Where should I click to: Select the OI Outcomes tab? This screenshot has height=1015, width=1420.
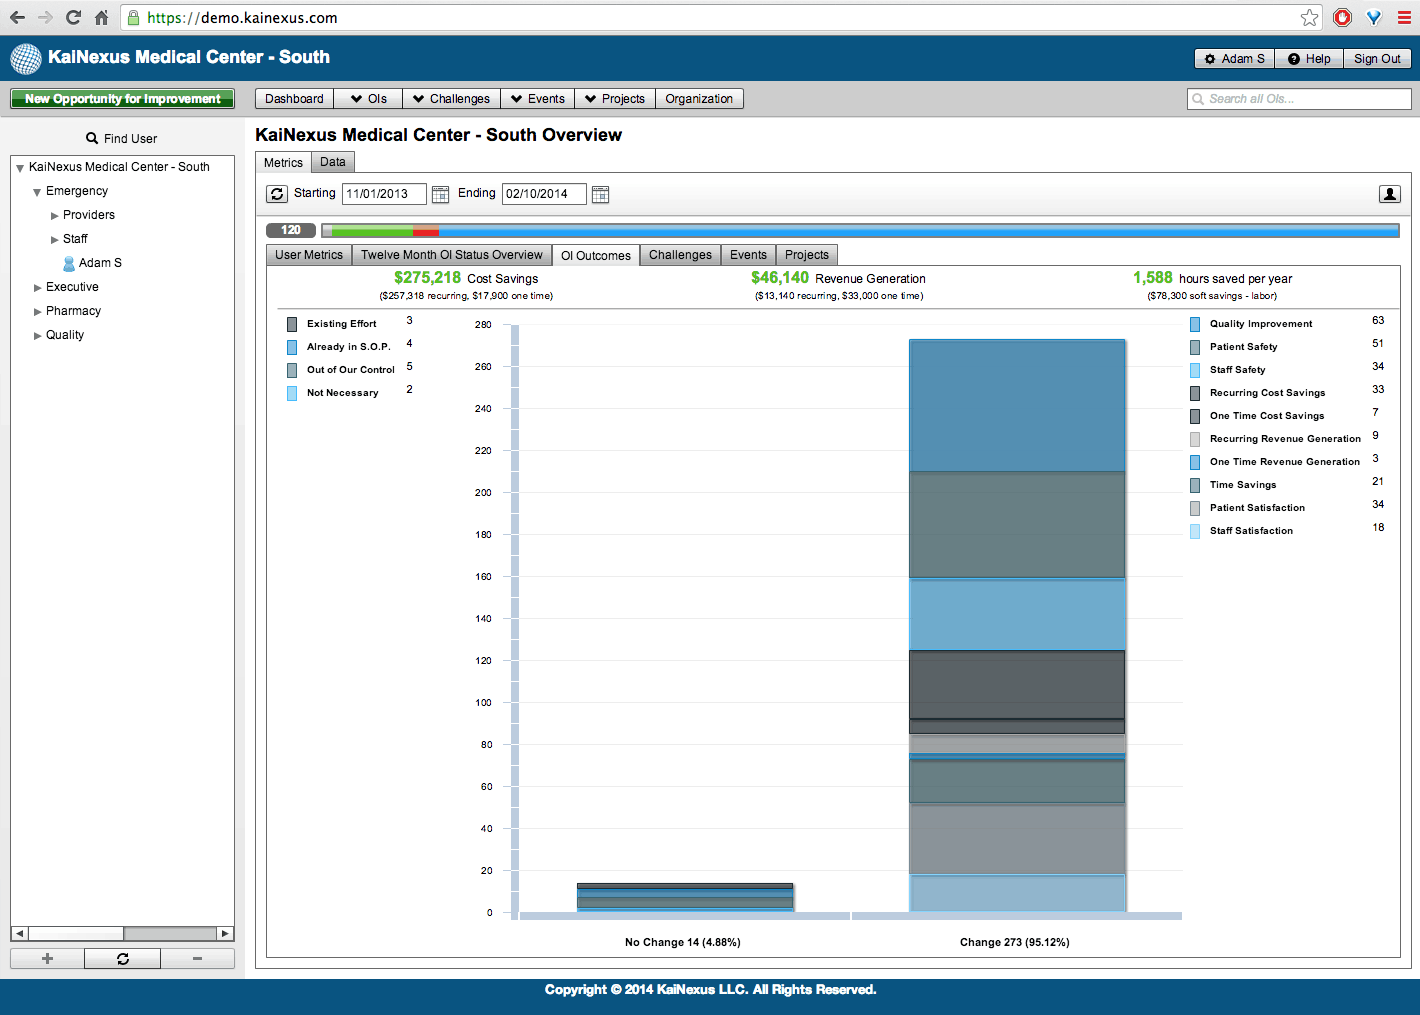[596, 256]
